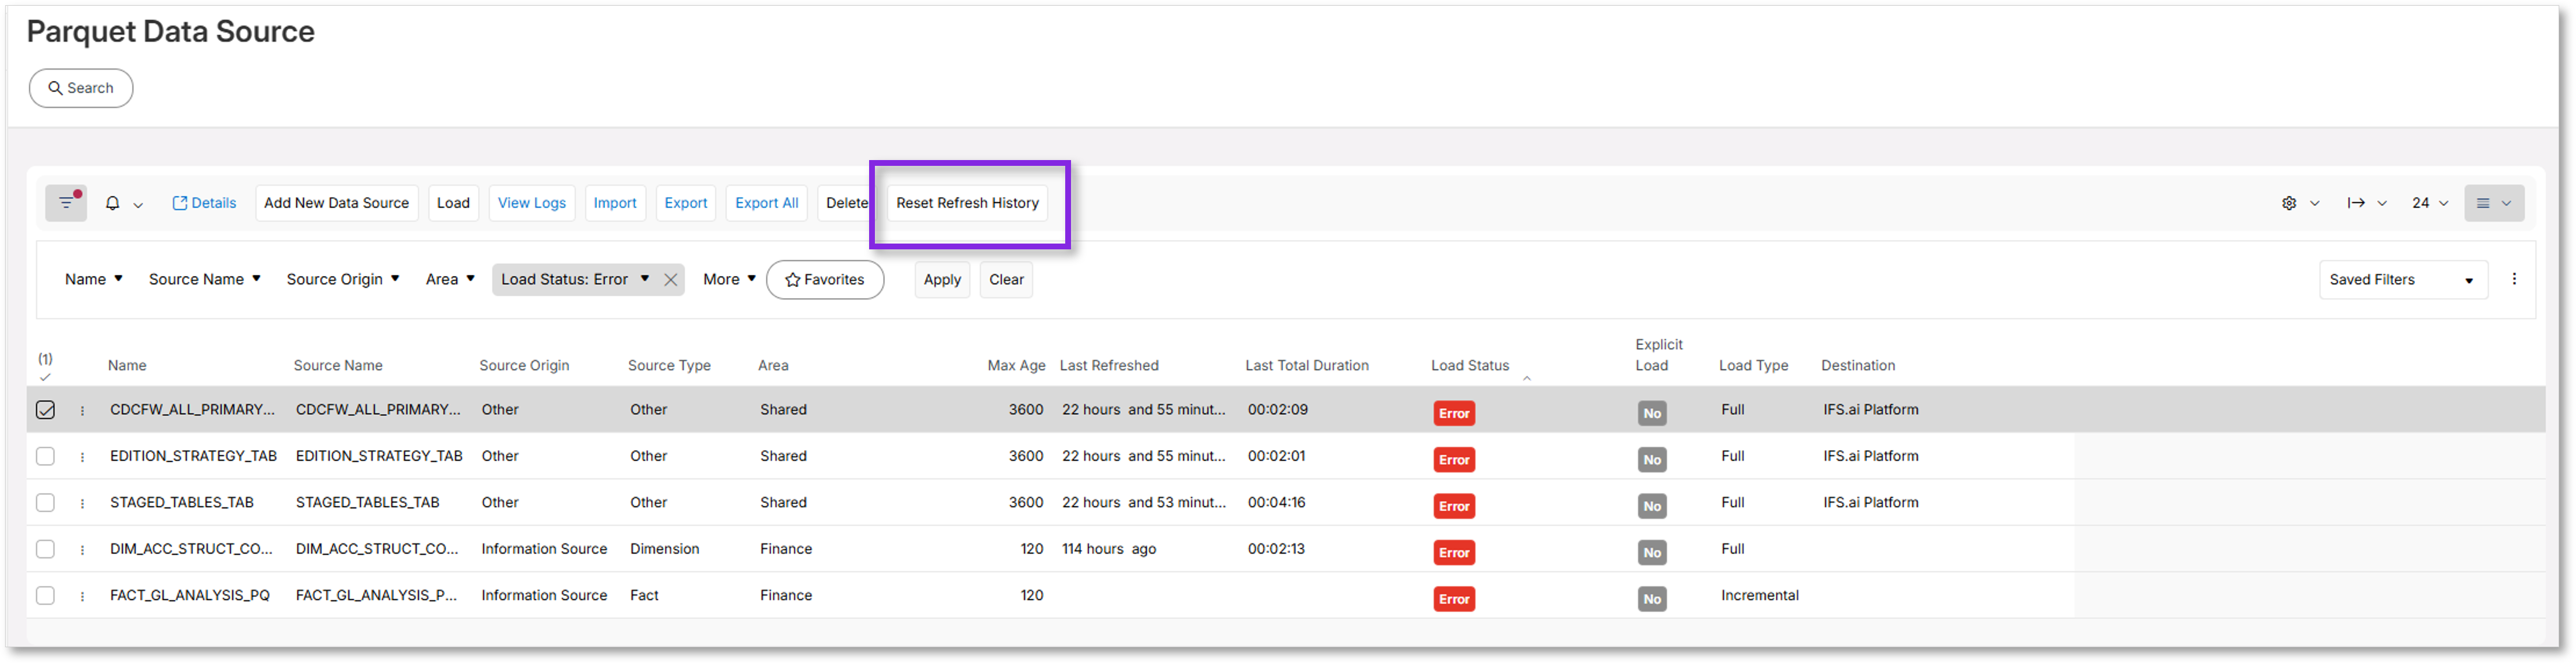The image size is (2576, 664).
Task: Click the Export All button
Action: (767, 203)
